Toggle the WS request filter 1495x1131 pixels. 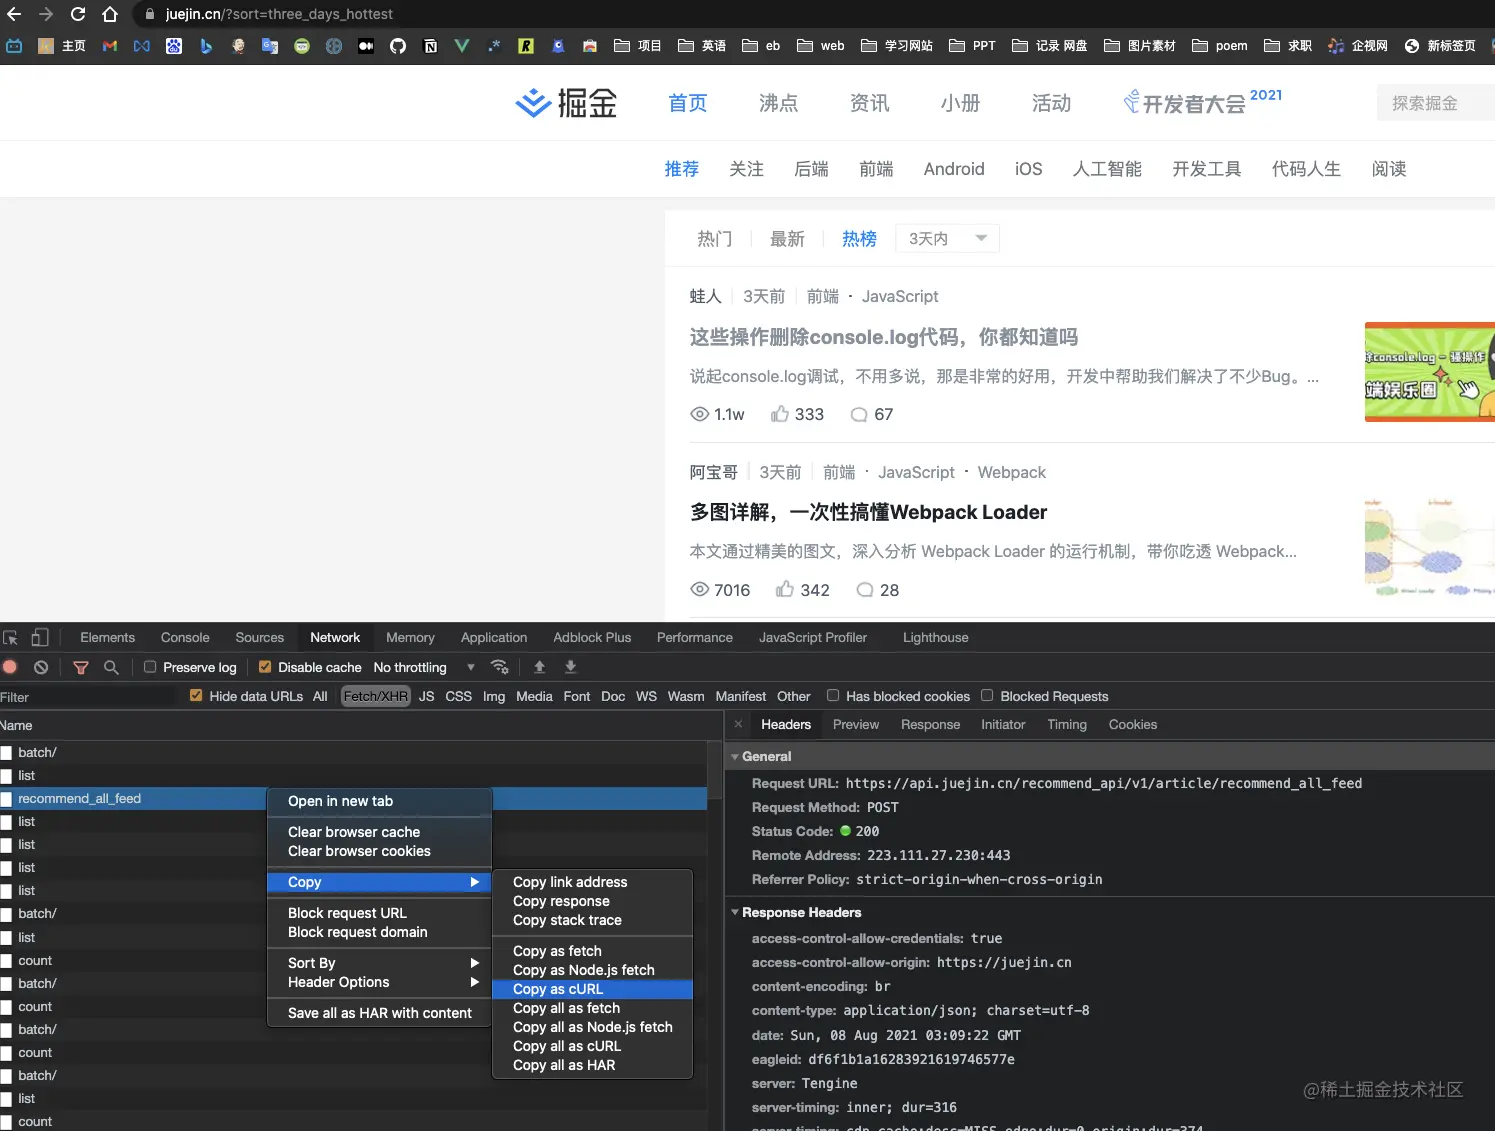[647, 696]
